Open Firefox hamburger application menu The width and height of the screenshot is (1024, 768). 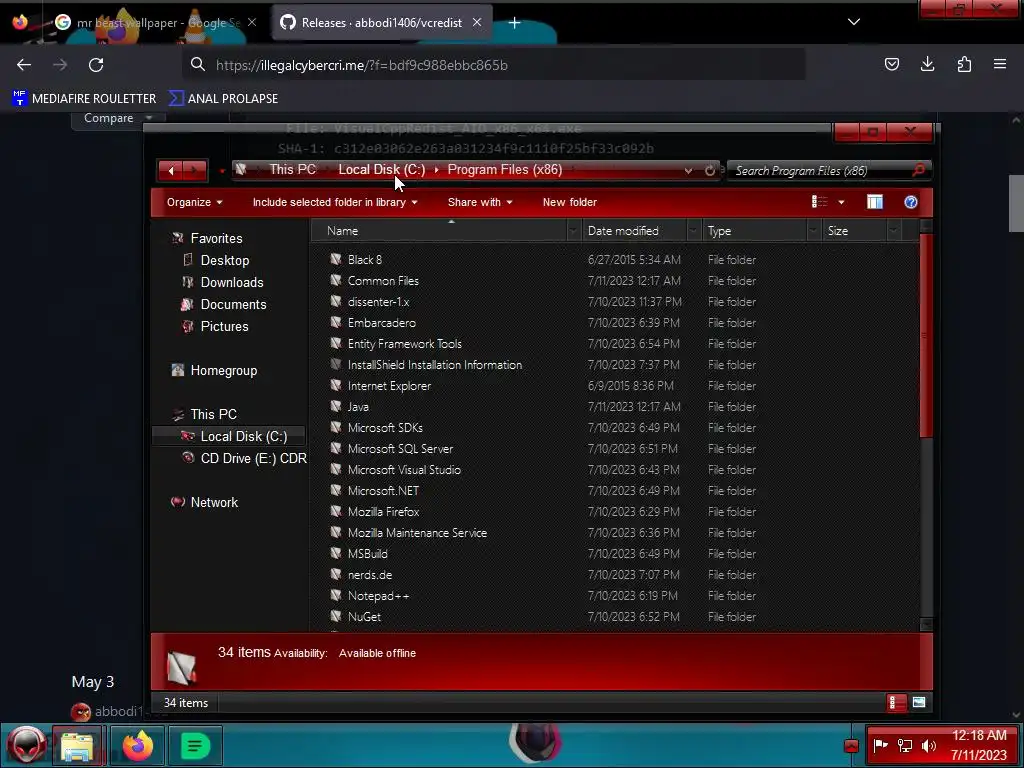(x=1000, y=64)
